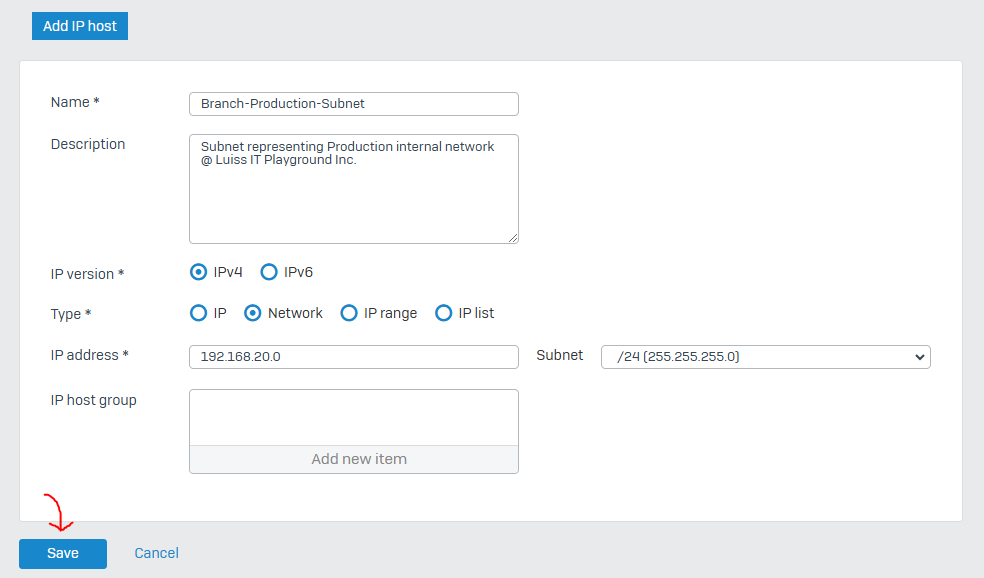The image size is (984, 578).
Task: Click the Subnet dropdown chevron arrow
Action: tap(919, 357)
